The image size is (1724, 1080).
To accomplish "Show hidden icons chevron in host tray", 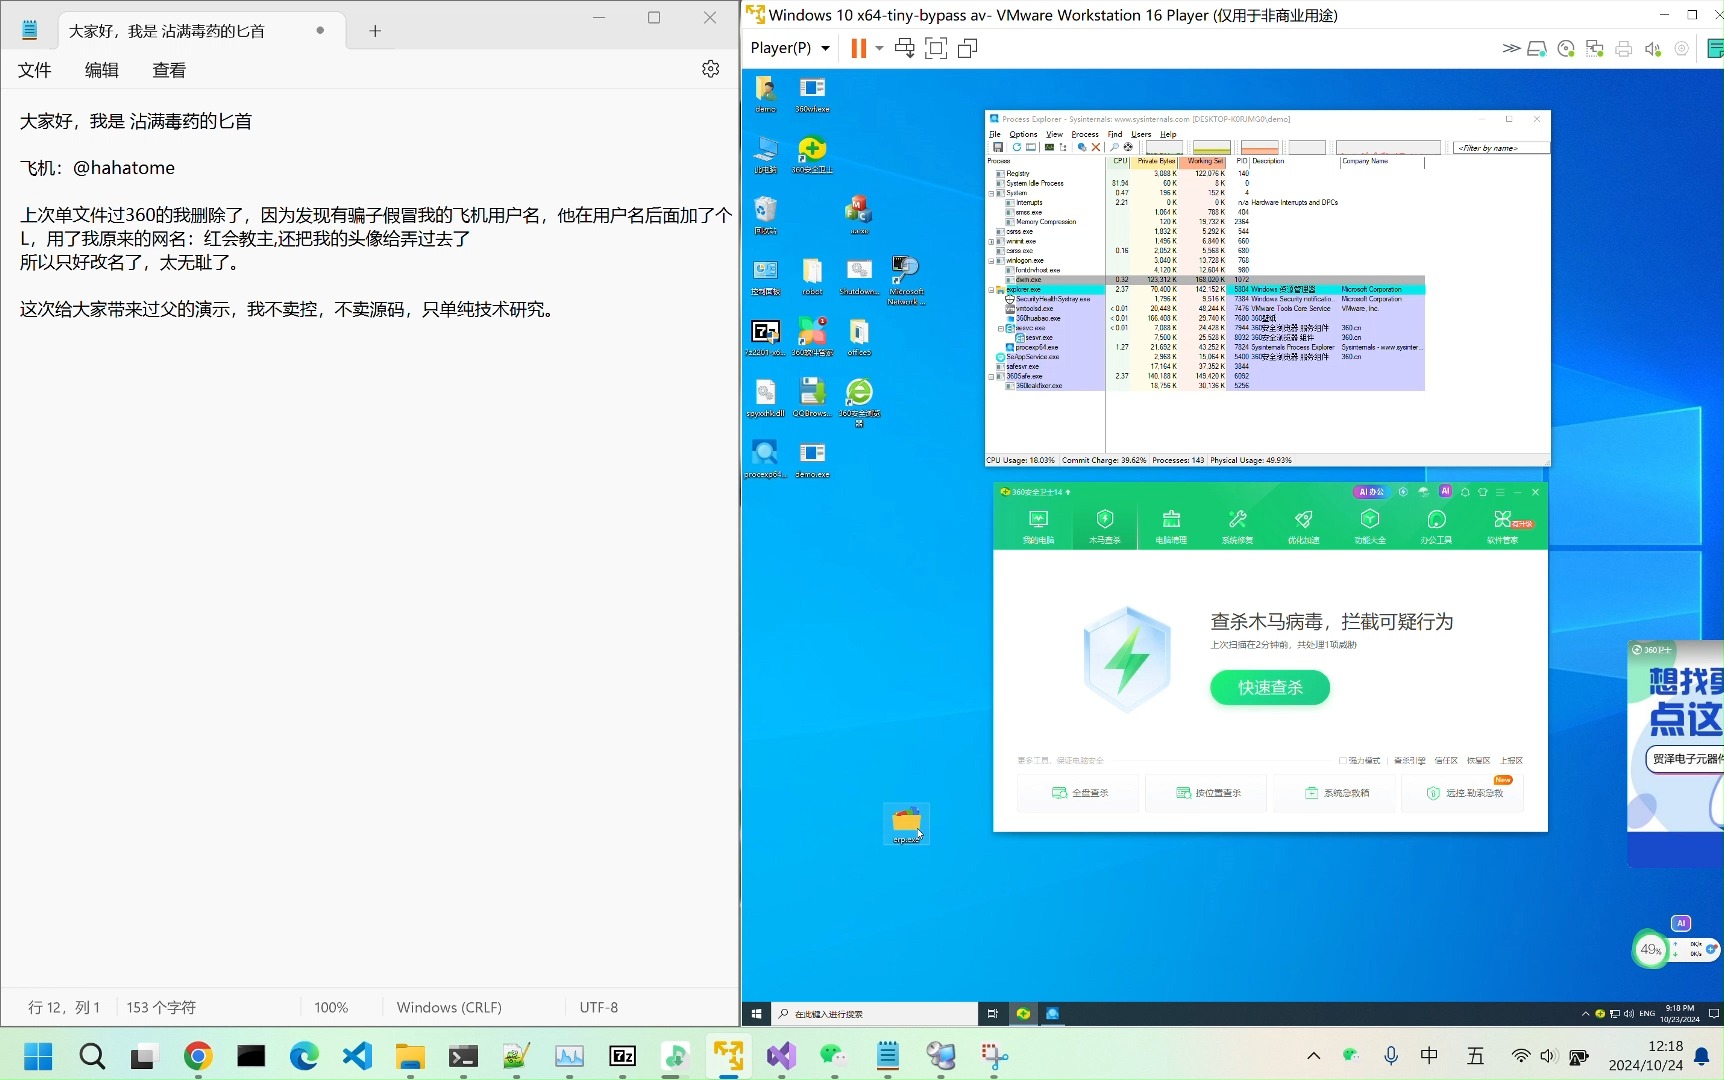I will coord(1313,1056).
